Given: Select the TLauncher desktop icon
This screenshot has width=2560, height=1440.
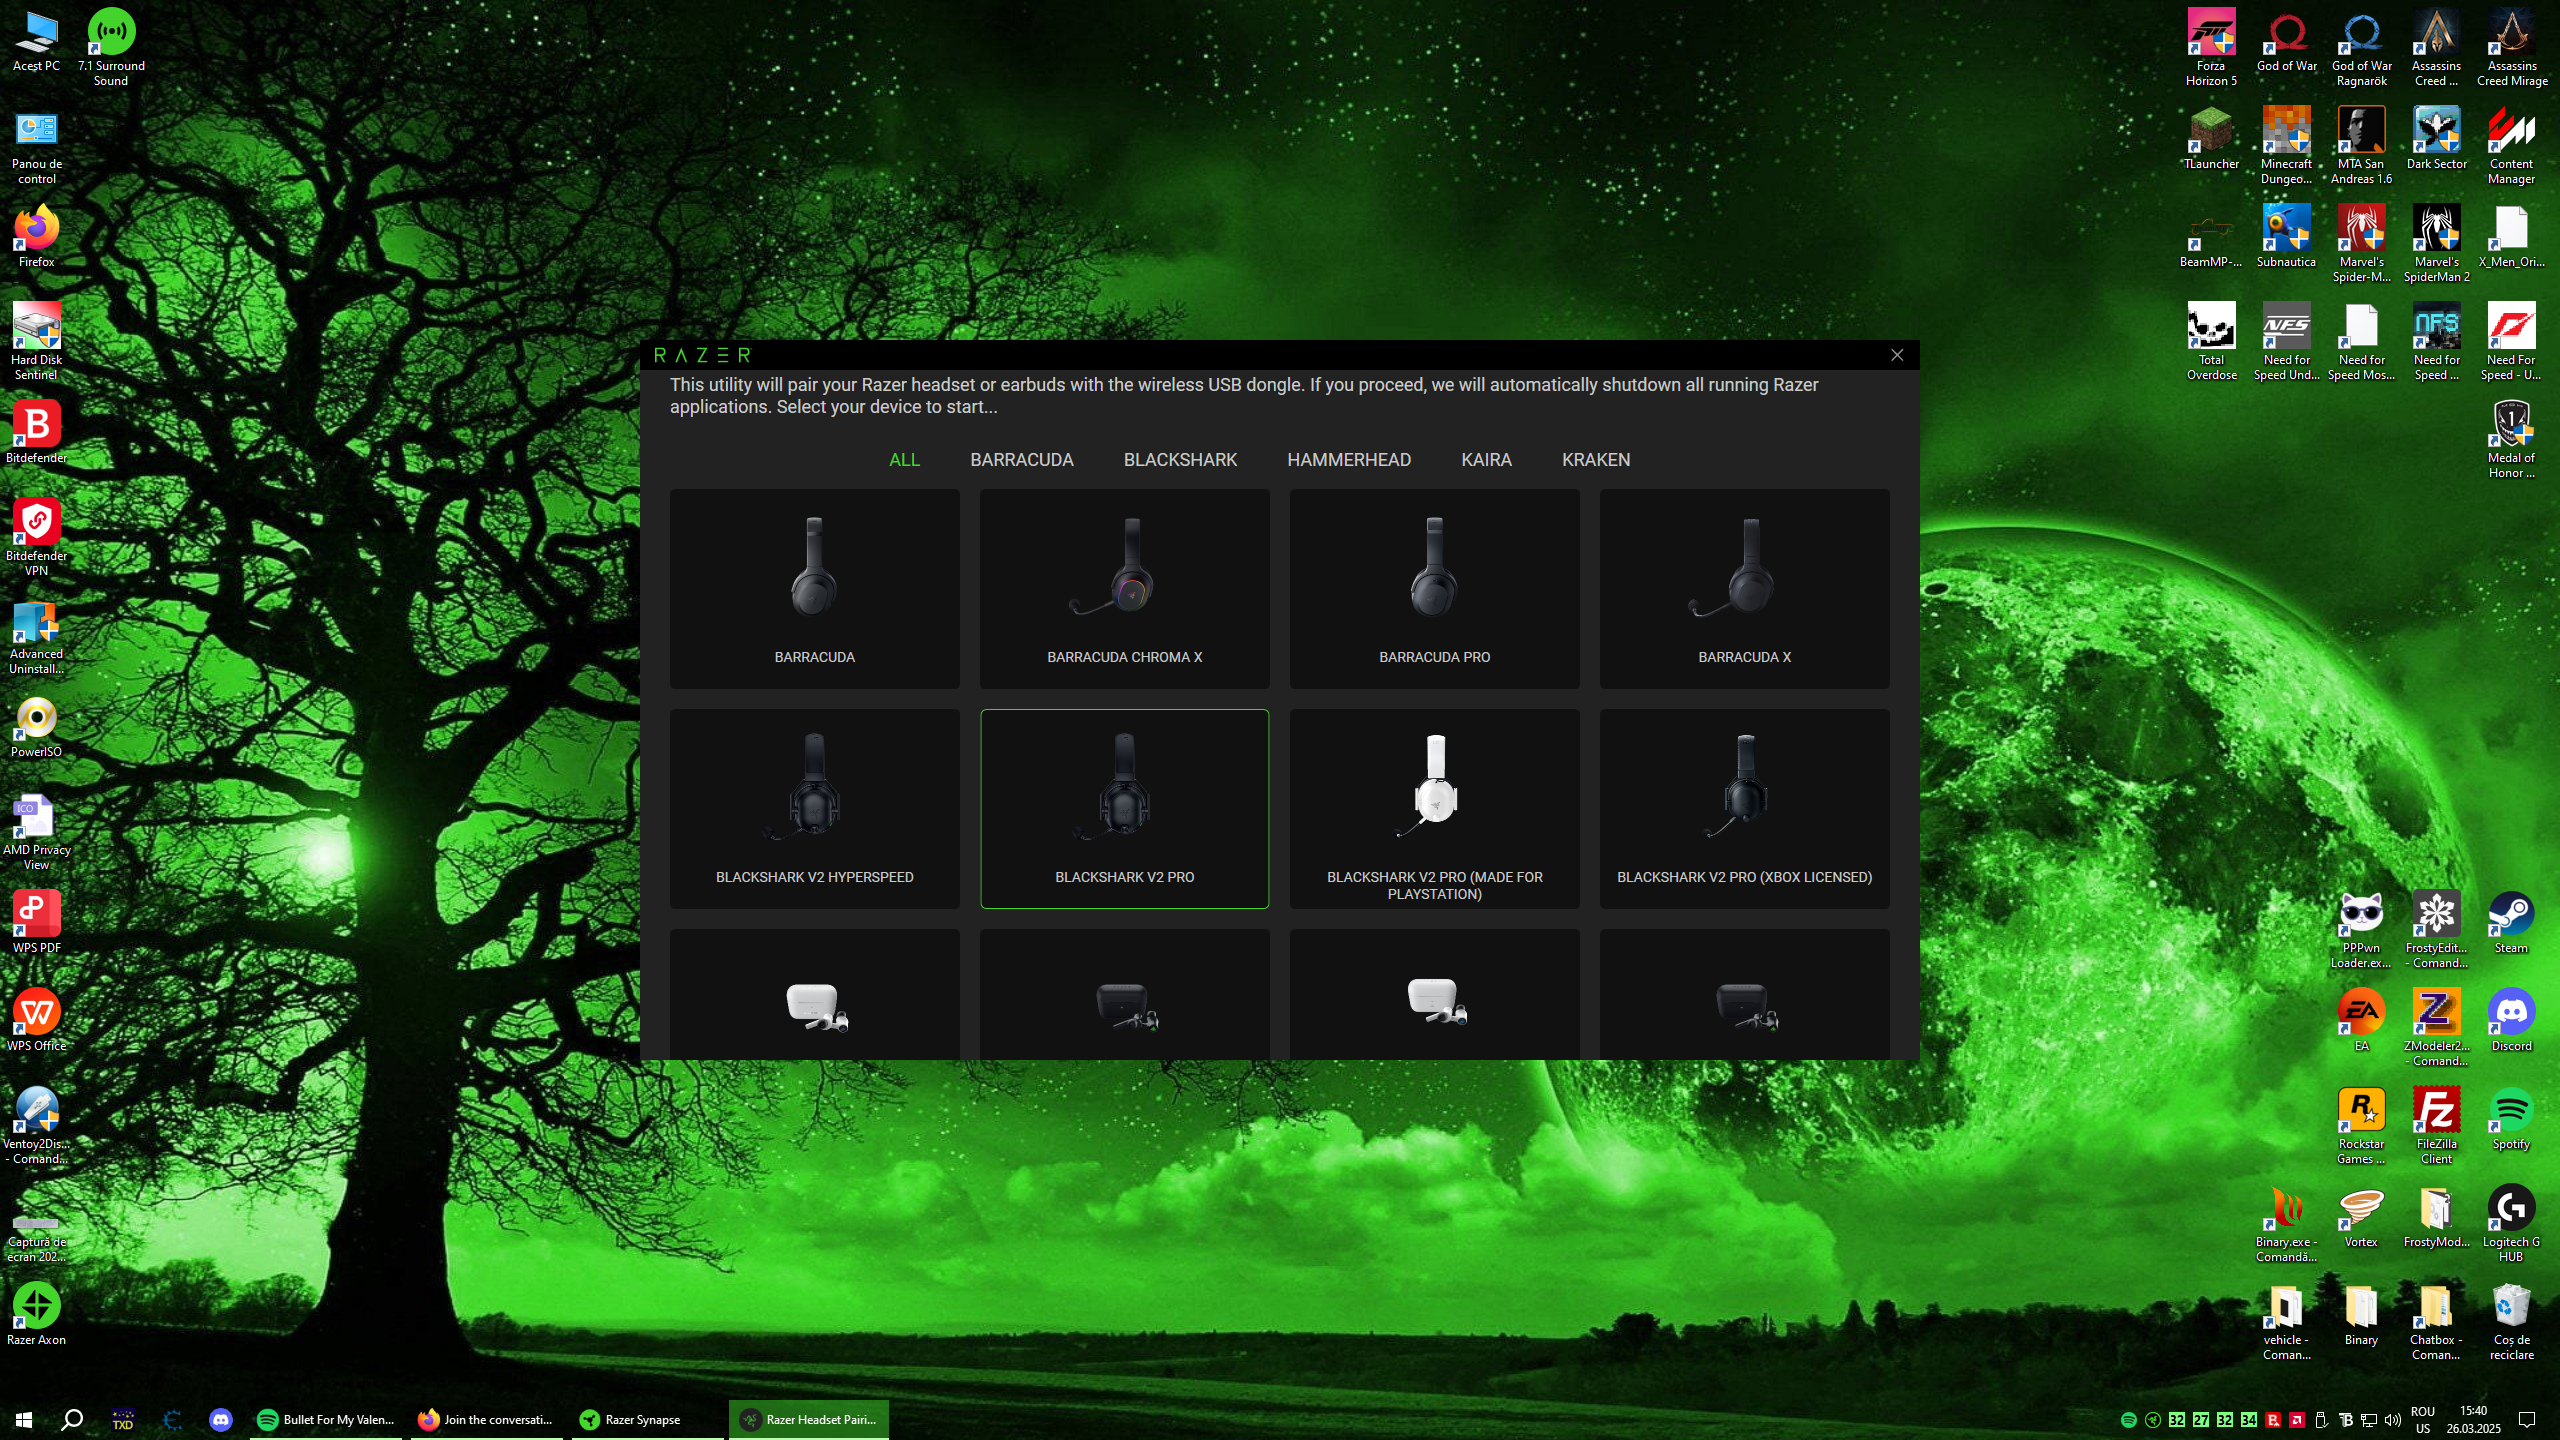Looking at the screenshot, I should (x=2211, y=138).
